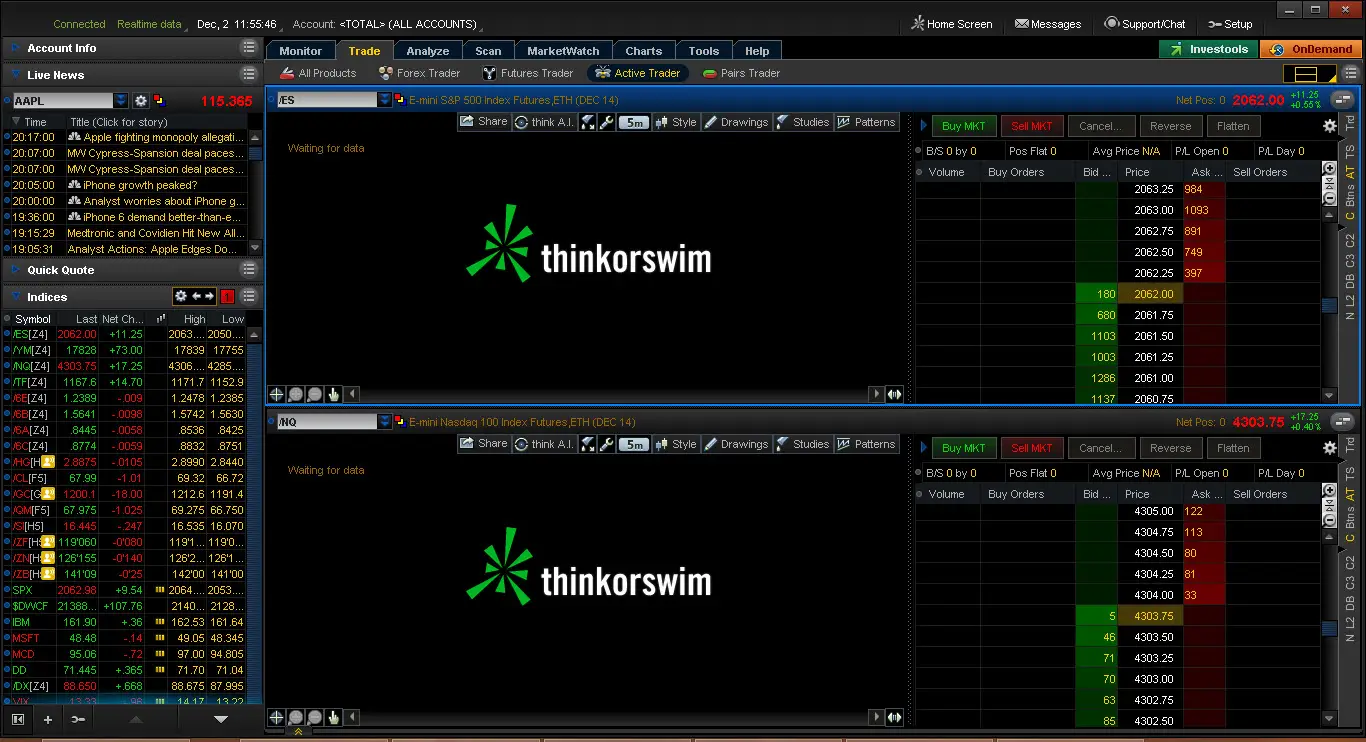Toggle the red number 1 link indicator in Indices
Viewport: 1366px width, 742px height.
(227, 296)
